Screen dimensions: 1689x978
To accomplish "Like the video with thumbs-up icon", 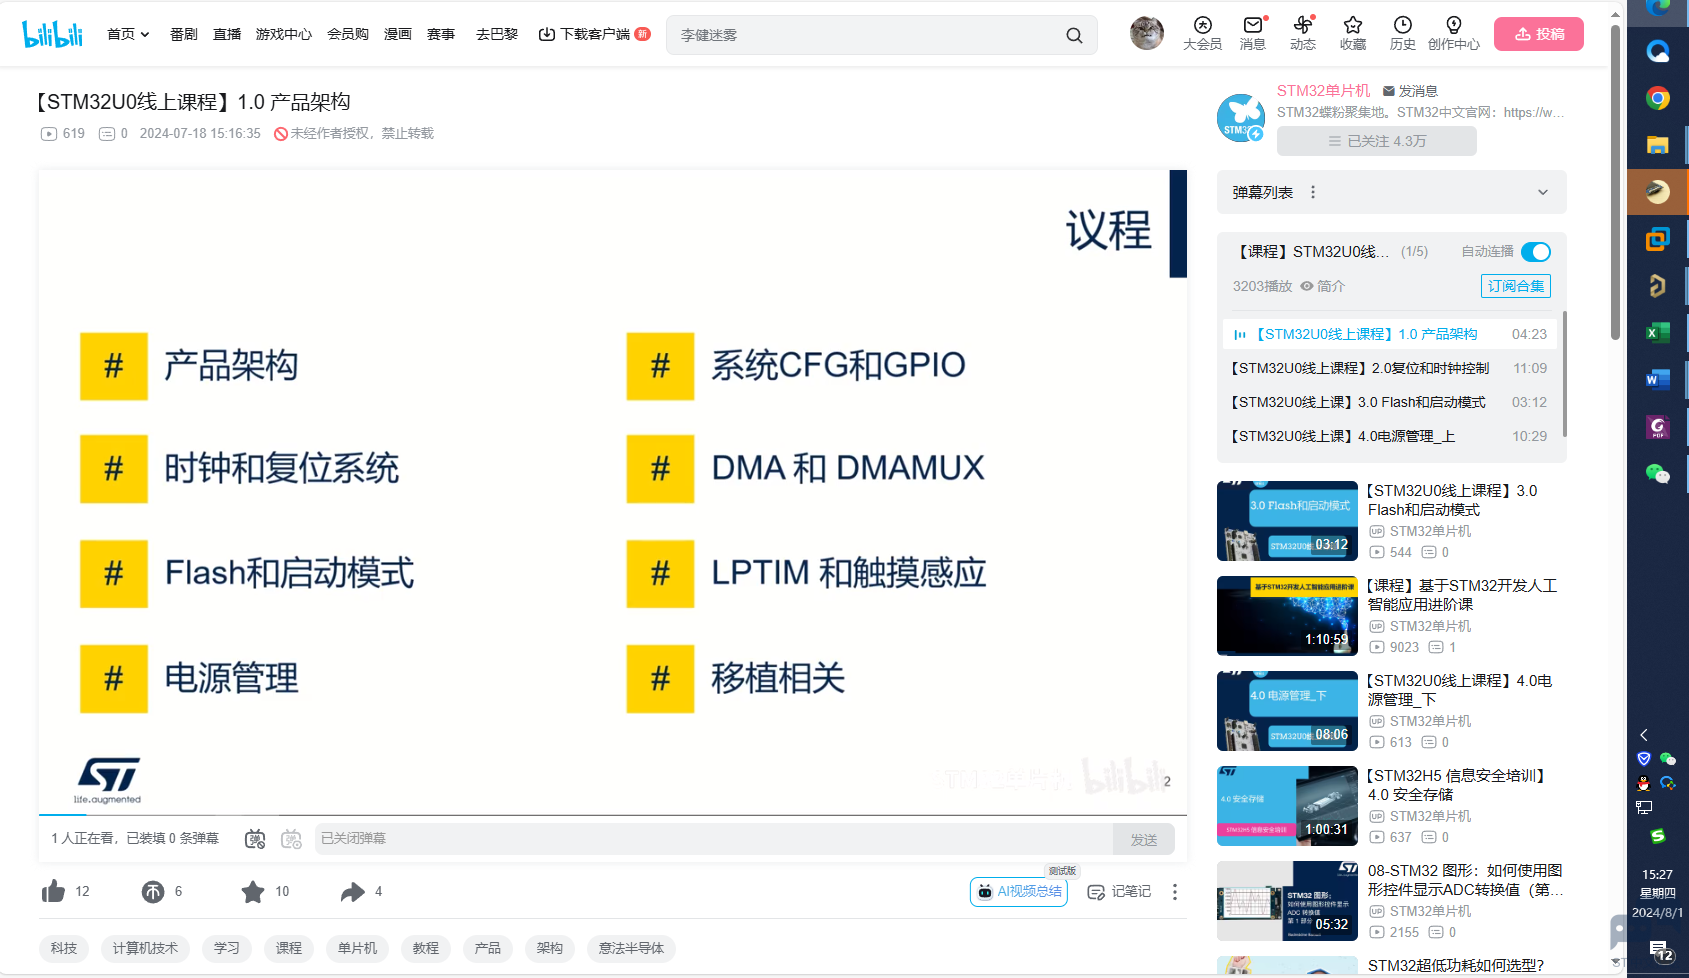I will 54,891.
